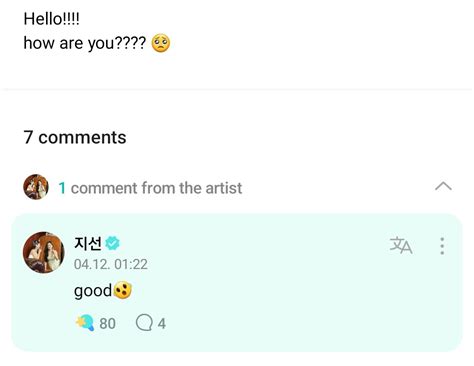This screenshot has height=366, width=474.
Task: Tap the pleading face emoji in post
Action: [161, 43]
